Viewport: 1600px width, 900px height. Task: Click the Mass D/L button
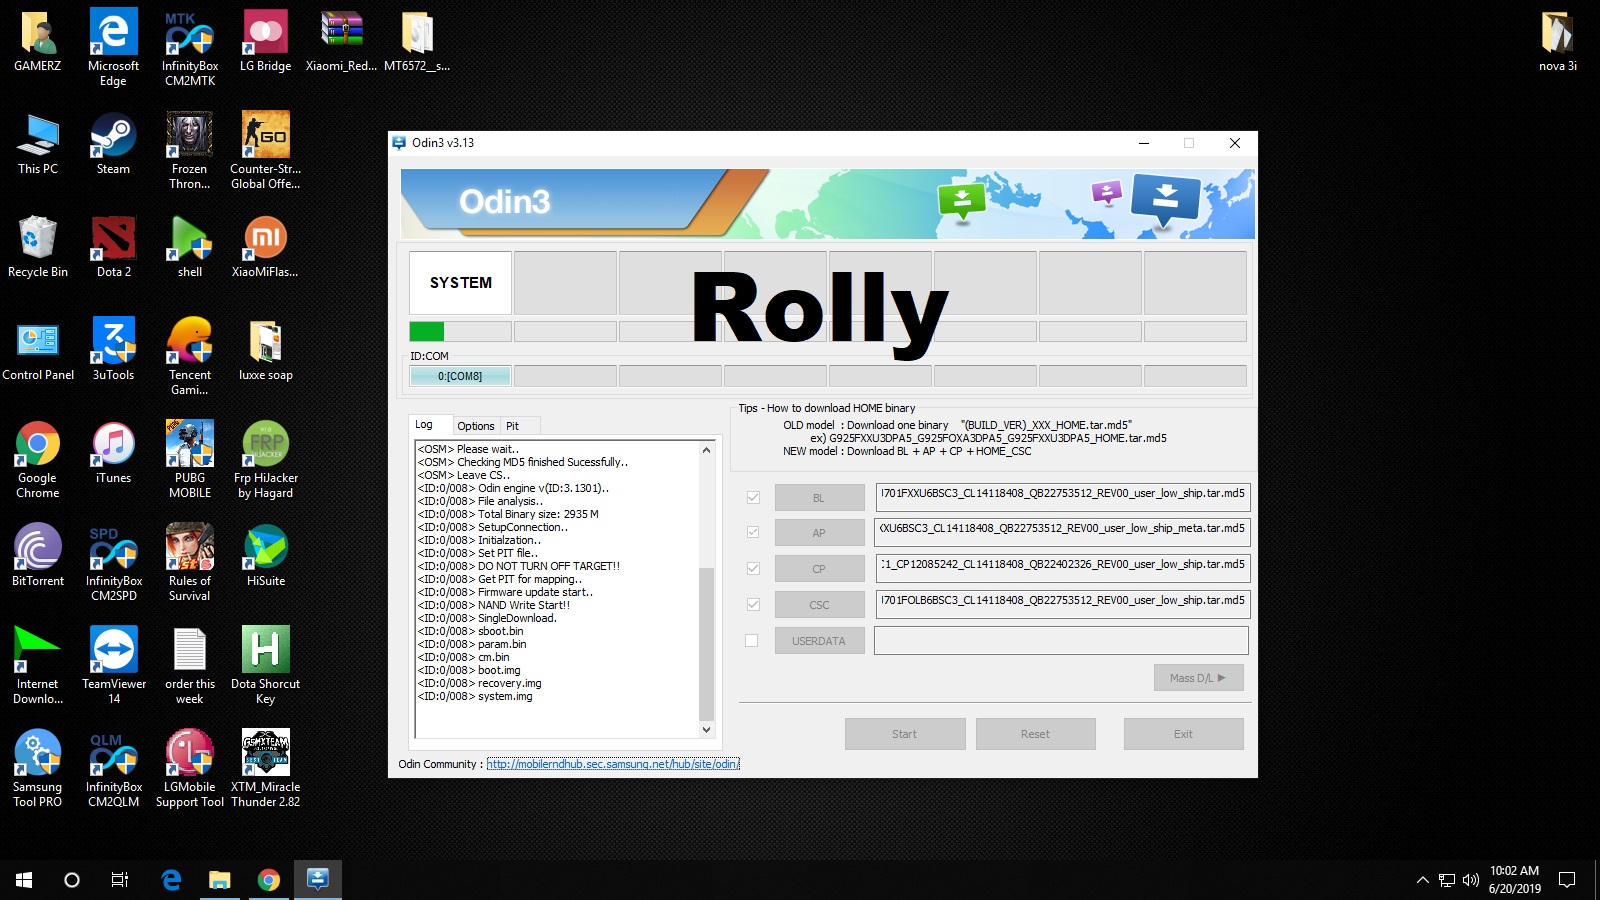(1198, 678)
